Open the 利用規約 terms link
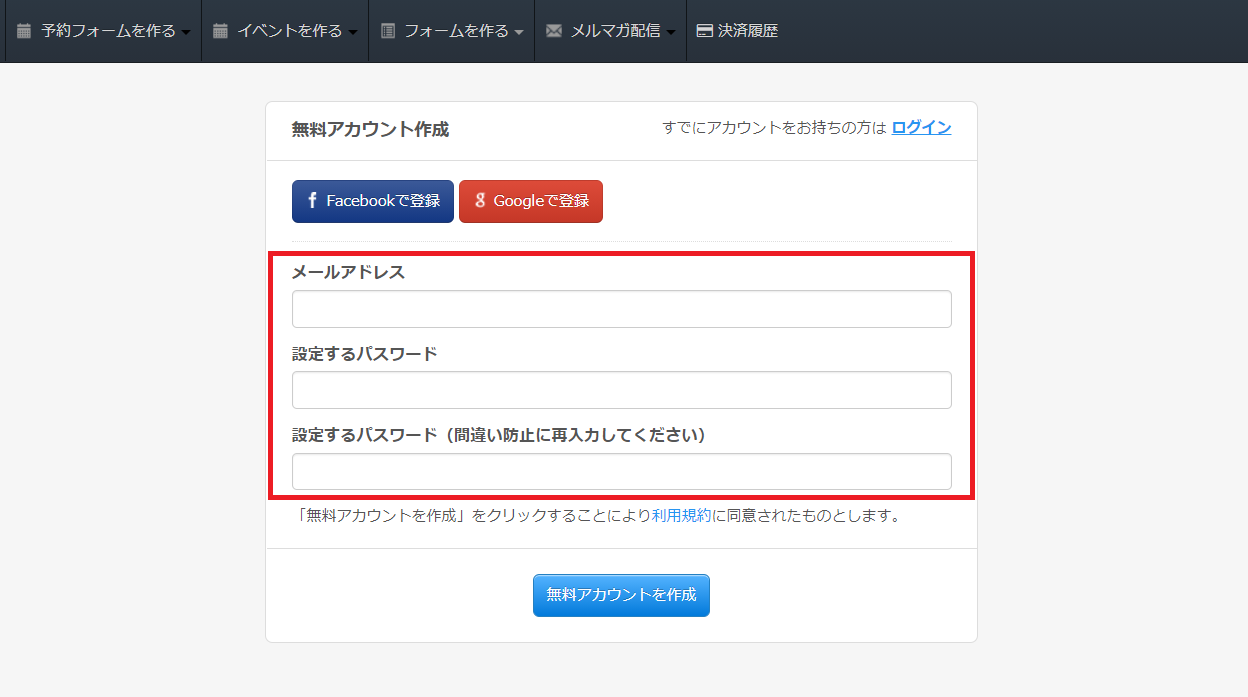Screen dimensions: 1248x697 coord(682,516)
